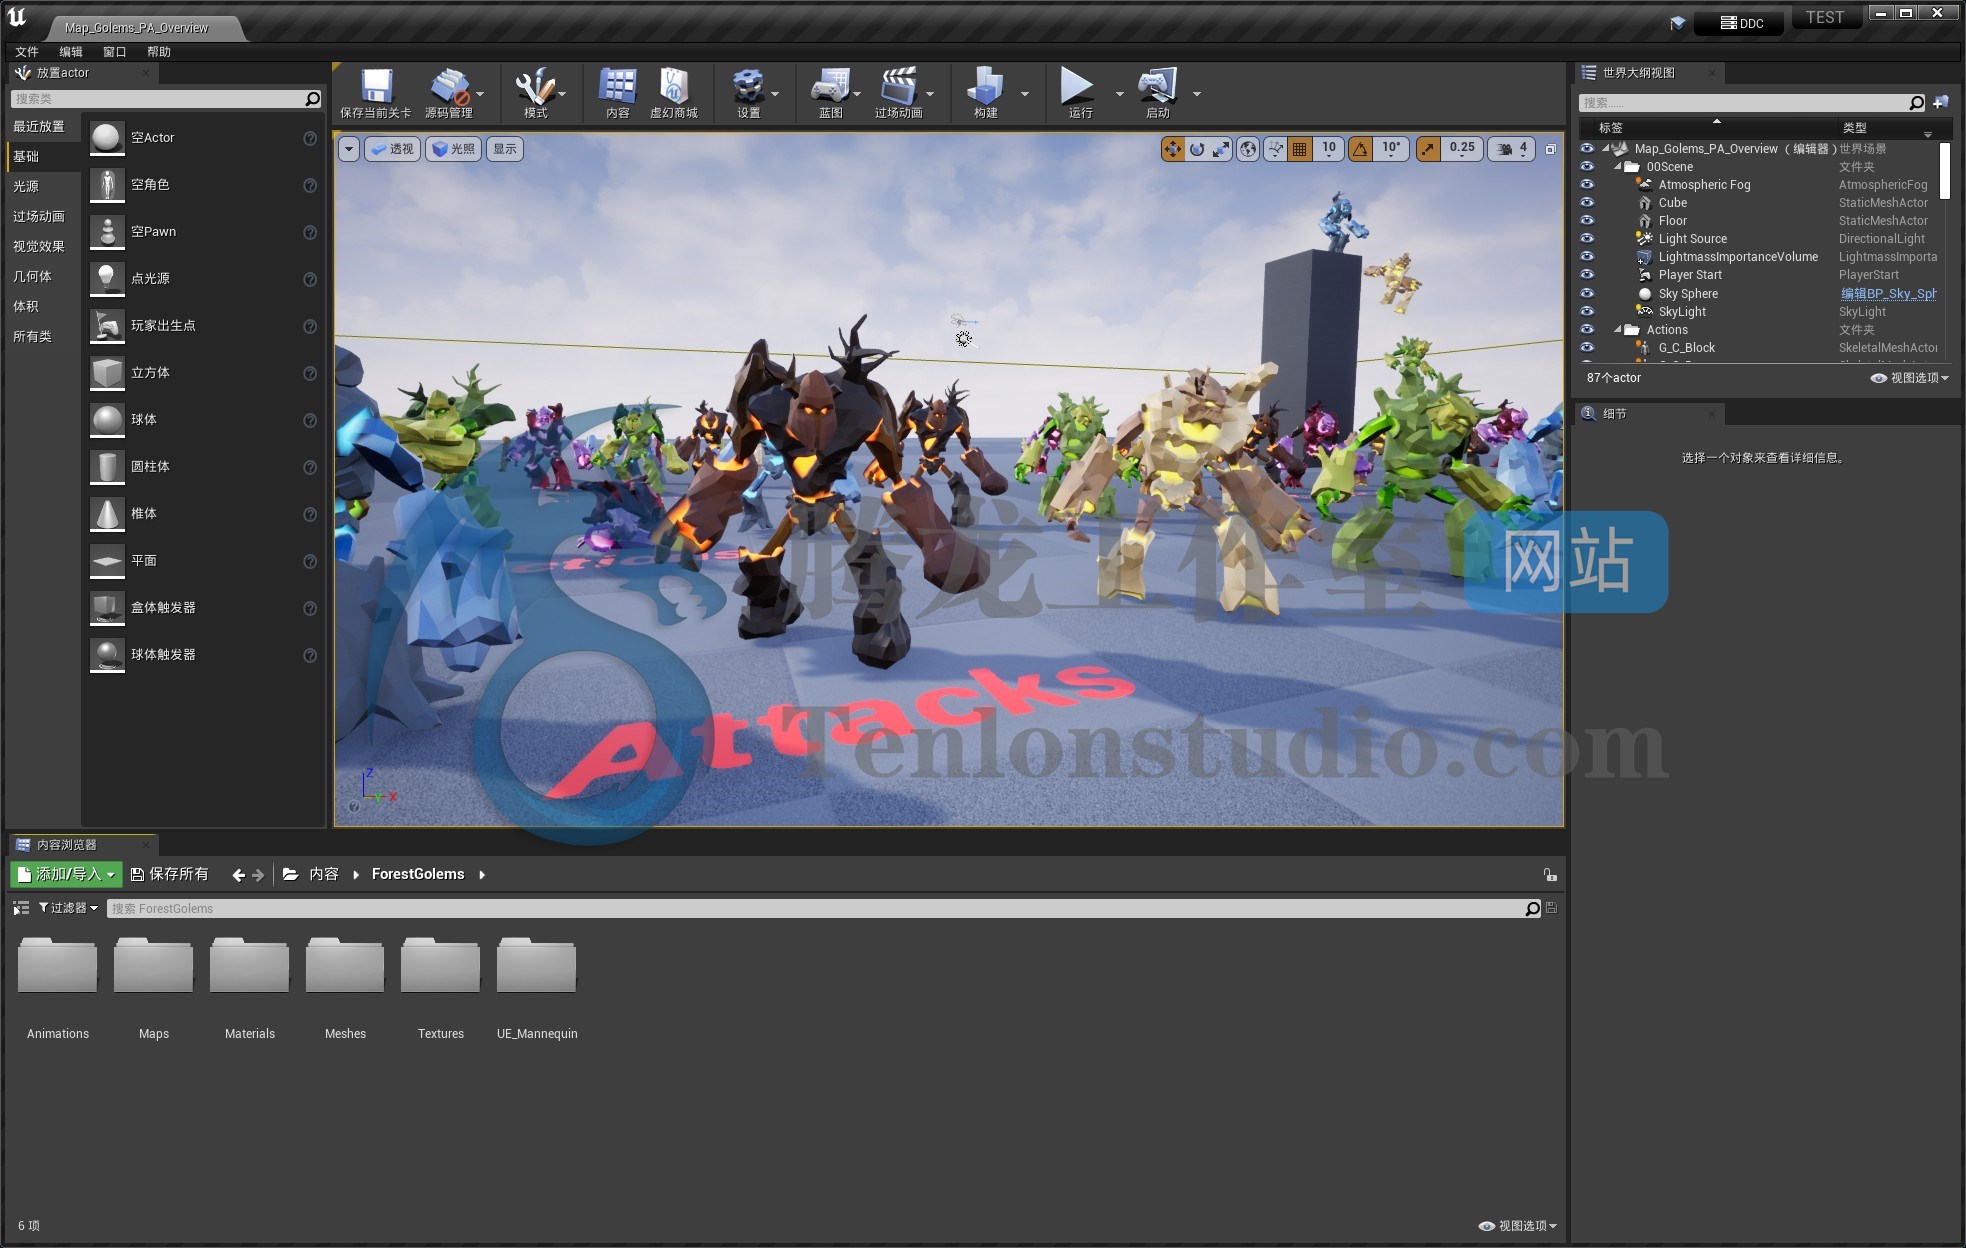Toggle visibility of Light Source actor
Image resolution: width=1966 pixels, height=1248 pixels.
click(x=1587, y=239)
